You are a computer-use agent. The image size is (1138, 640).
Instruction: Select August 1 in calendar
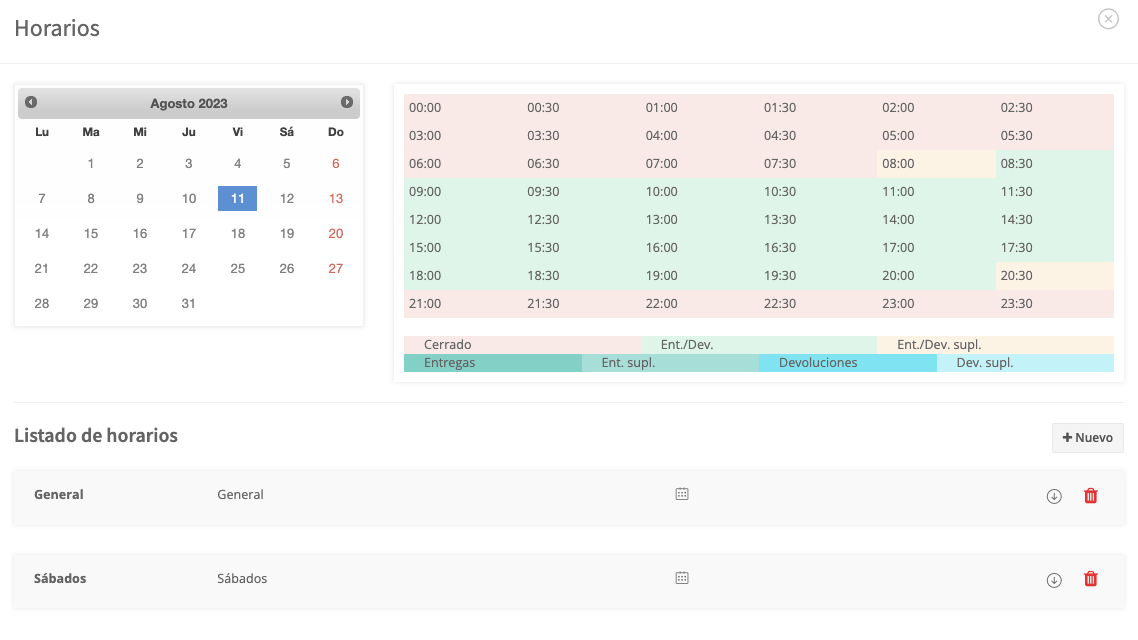91,163
